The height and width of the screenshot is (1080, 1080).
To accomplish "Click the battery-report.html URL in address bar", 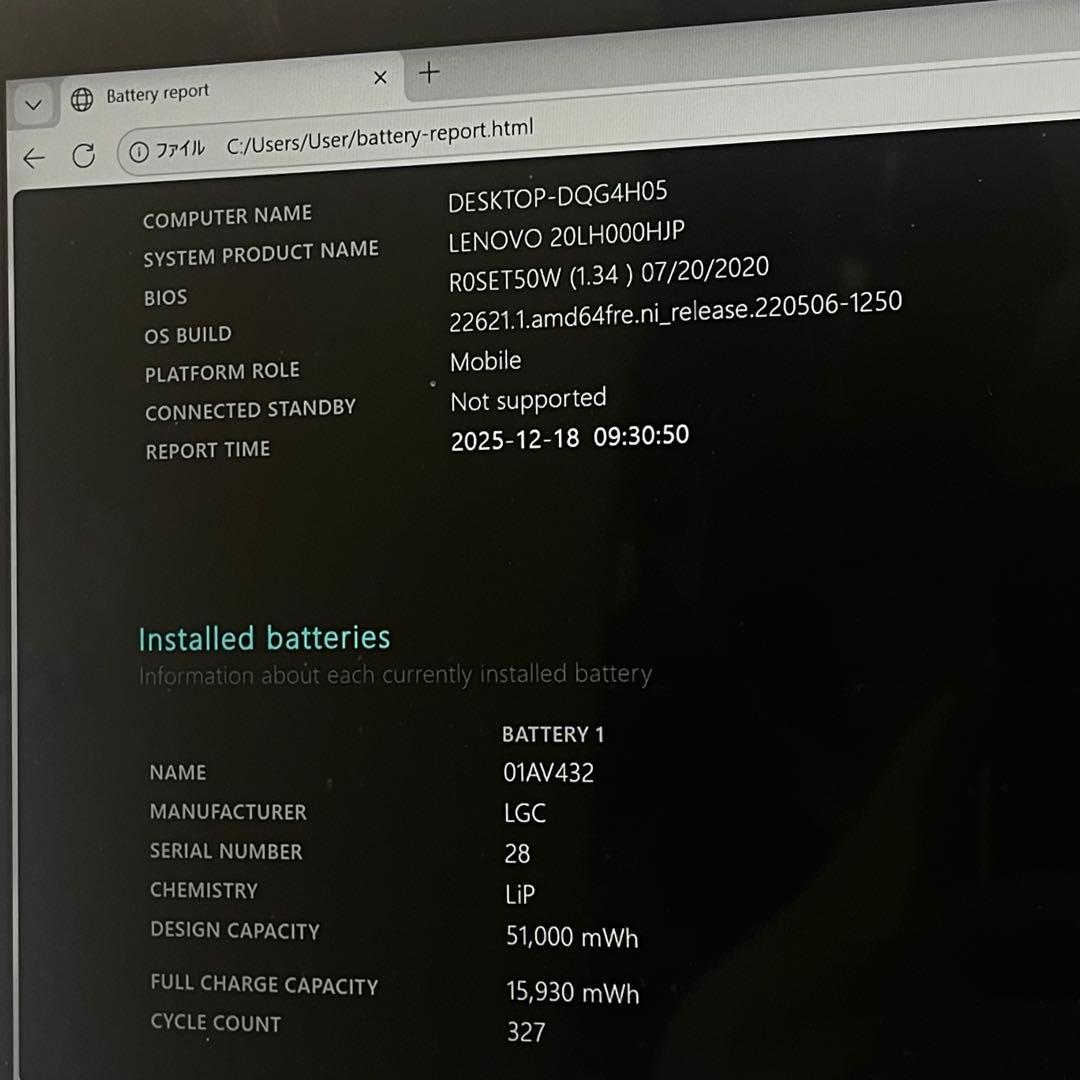I will point(380,137).
